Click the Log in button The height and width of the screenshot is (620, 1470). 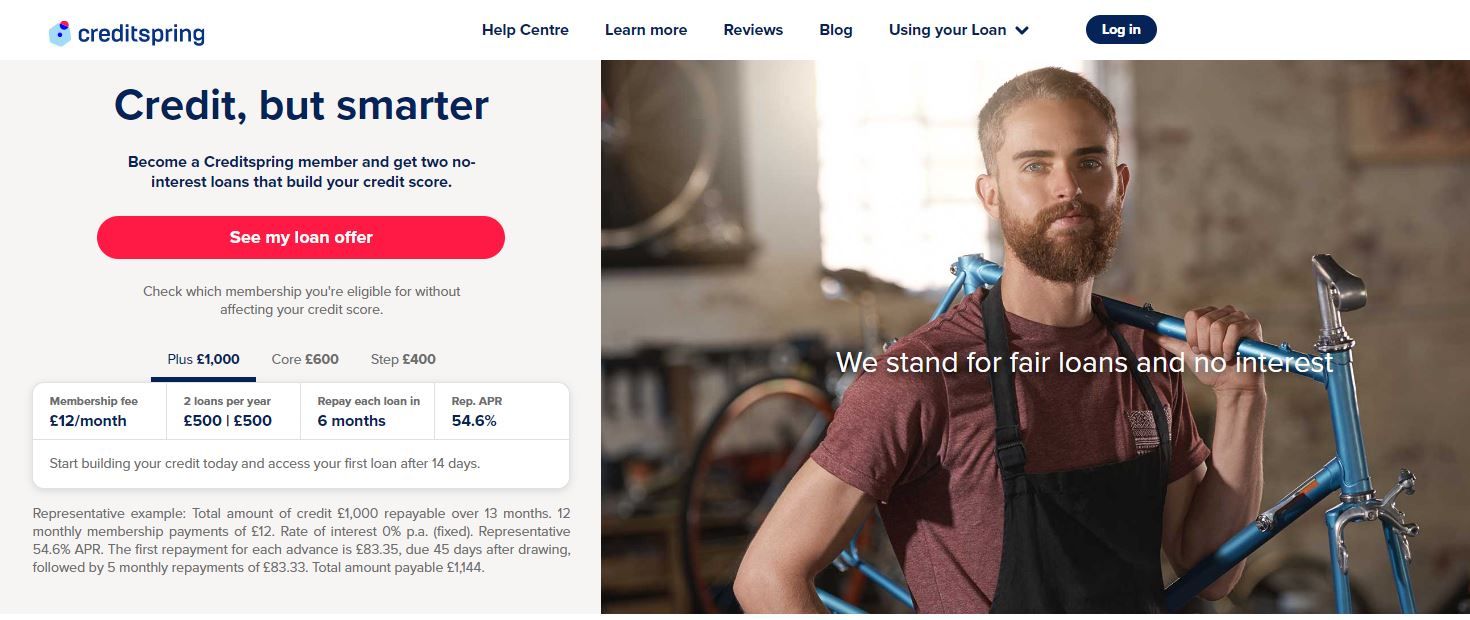(x=1121, y=30)
